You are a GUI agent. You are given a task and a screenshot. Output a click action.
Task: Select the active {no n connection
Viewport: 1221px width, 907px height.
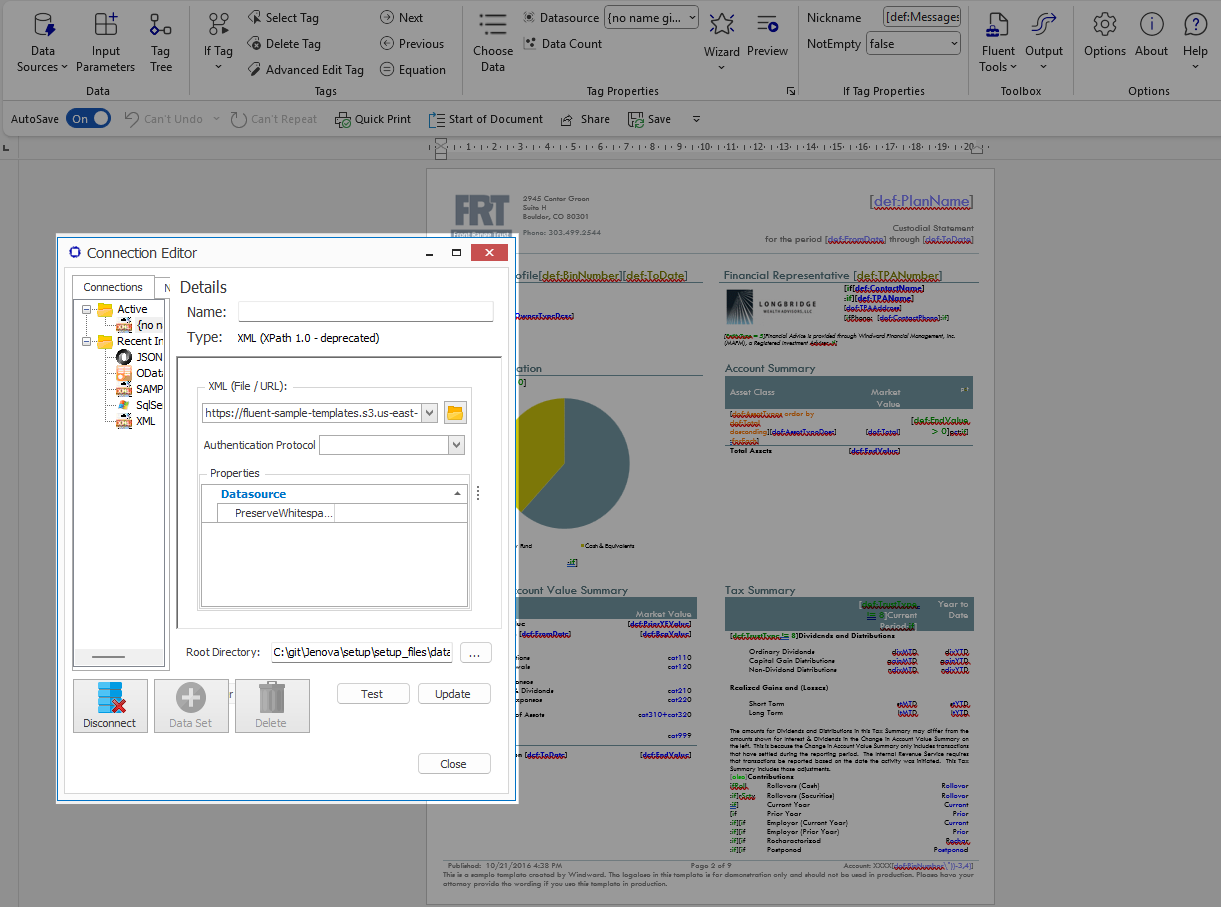[140, 325]
